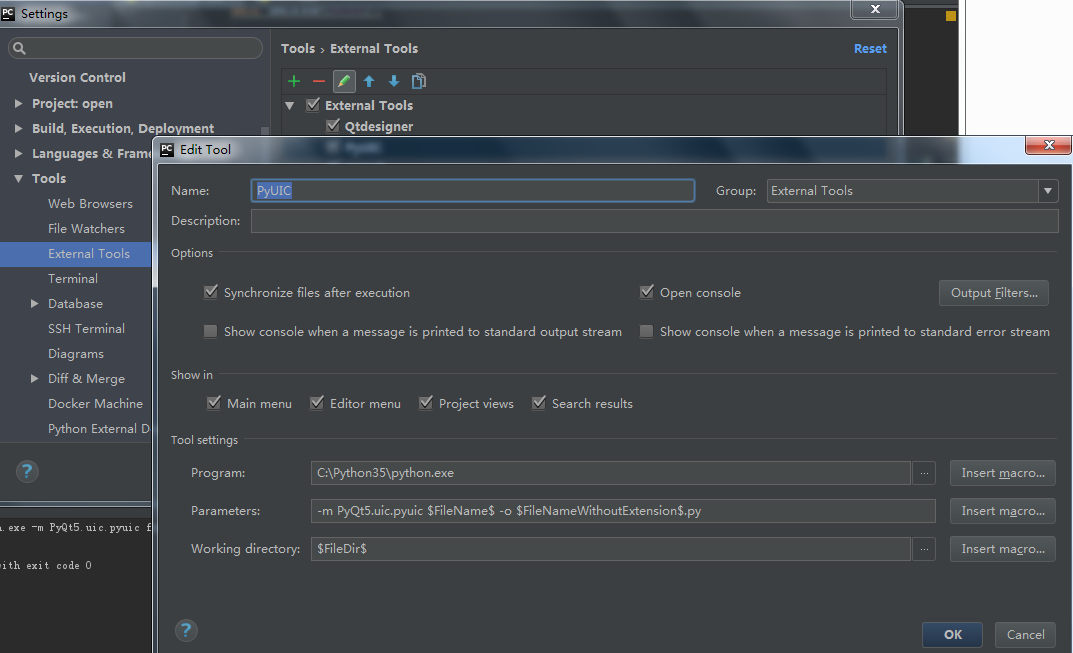Browse for the Program path
This screenshot has width=1073, height=653.
tap(925, 473)
